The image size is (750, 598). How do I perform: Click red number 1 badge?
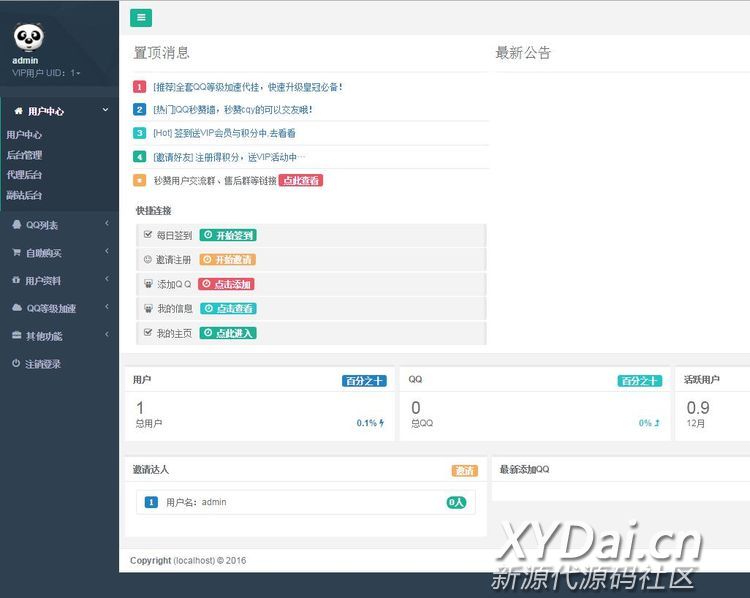139,87
